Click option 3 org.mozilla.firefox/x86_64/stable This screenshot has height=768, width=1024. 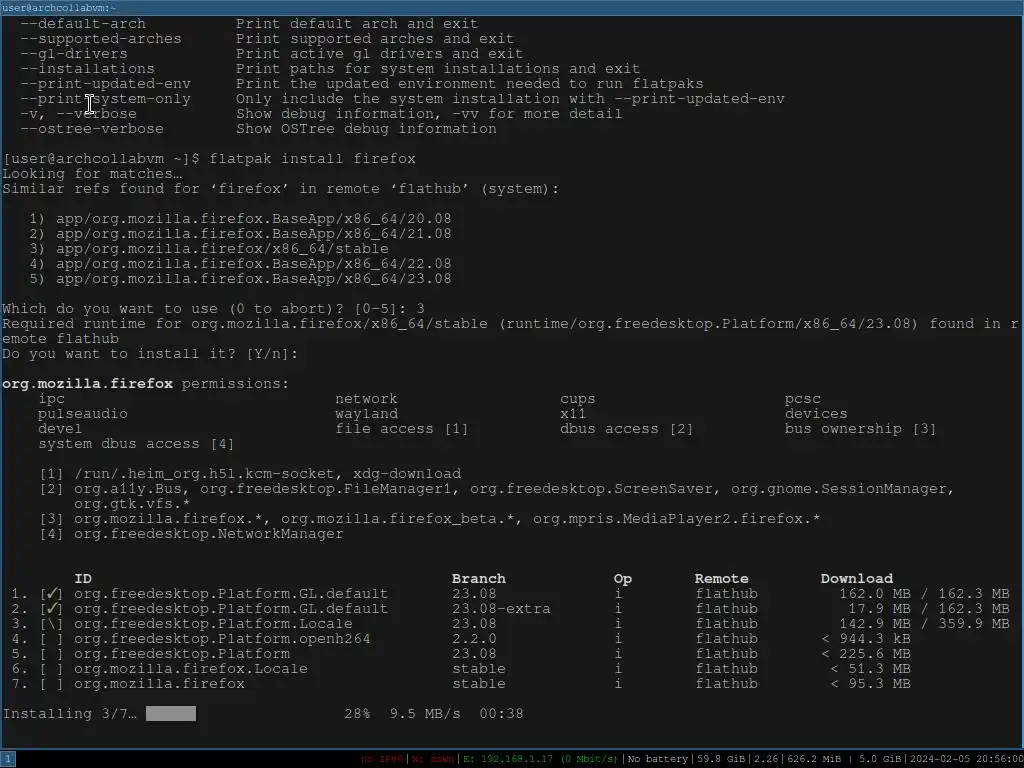click(x=208, y=249)
